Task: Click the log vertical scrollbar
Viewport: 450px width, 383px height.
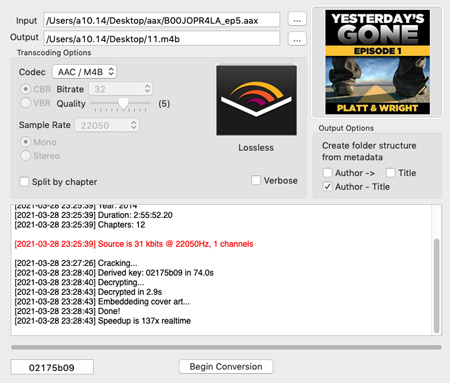Action: click(436, 286)
